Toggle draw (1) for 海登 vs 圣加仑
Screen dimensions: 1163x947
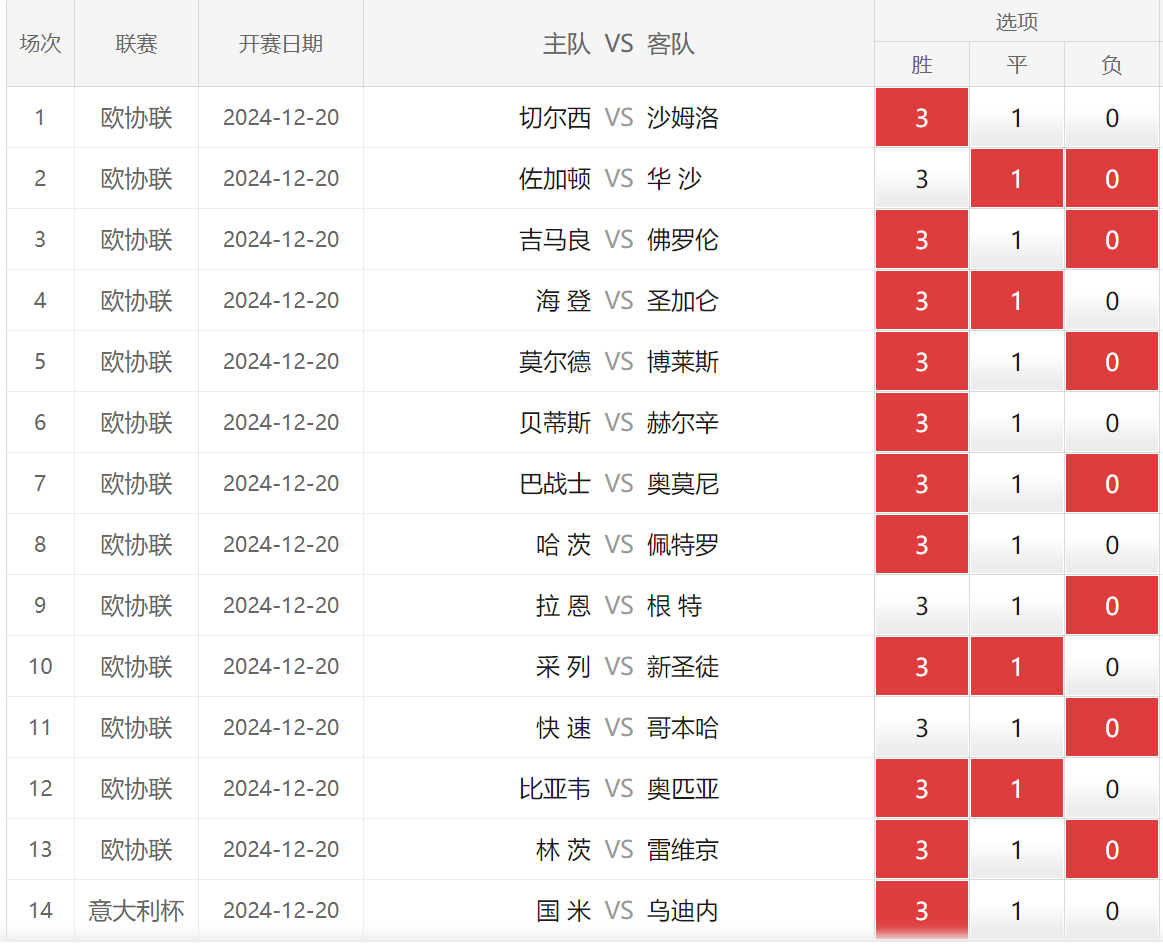(x=1016, y=300)
